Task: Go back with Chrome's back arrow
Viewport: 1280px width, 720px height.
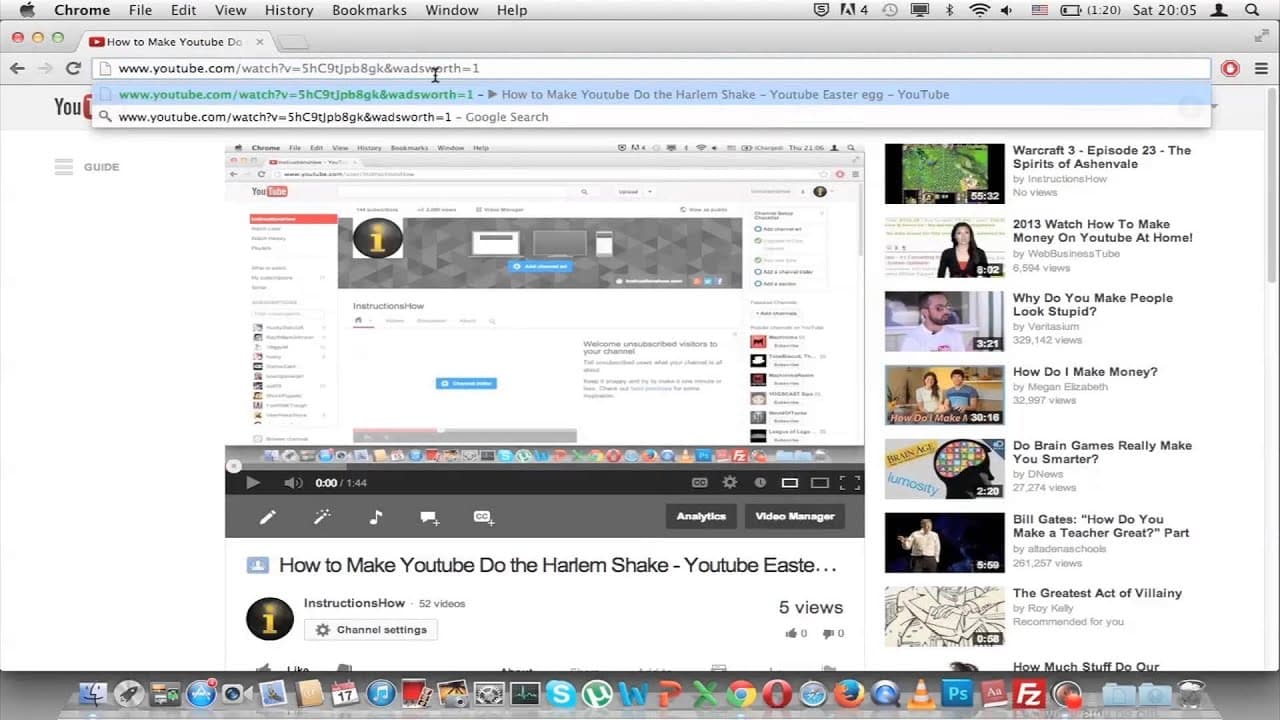Action: pos(17,68)
